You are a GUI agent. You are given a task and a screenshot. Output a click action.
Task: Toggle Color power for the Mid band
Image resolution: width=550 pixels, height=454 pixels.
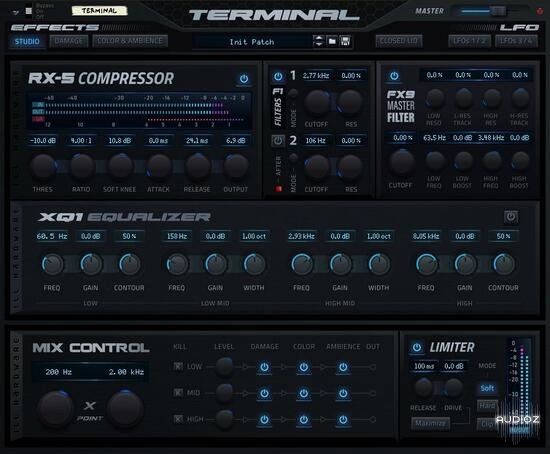[x=304, y=393]
